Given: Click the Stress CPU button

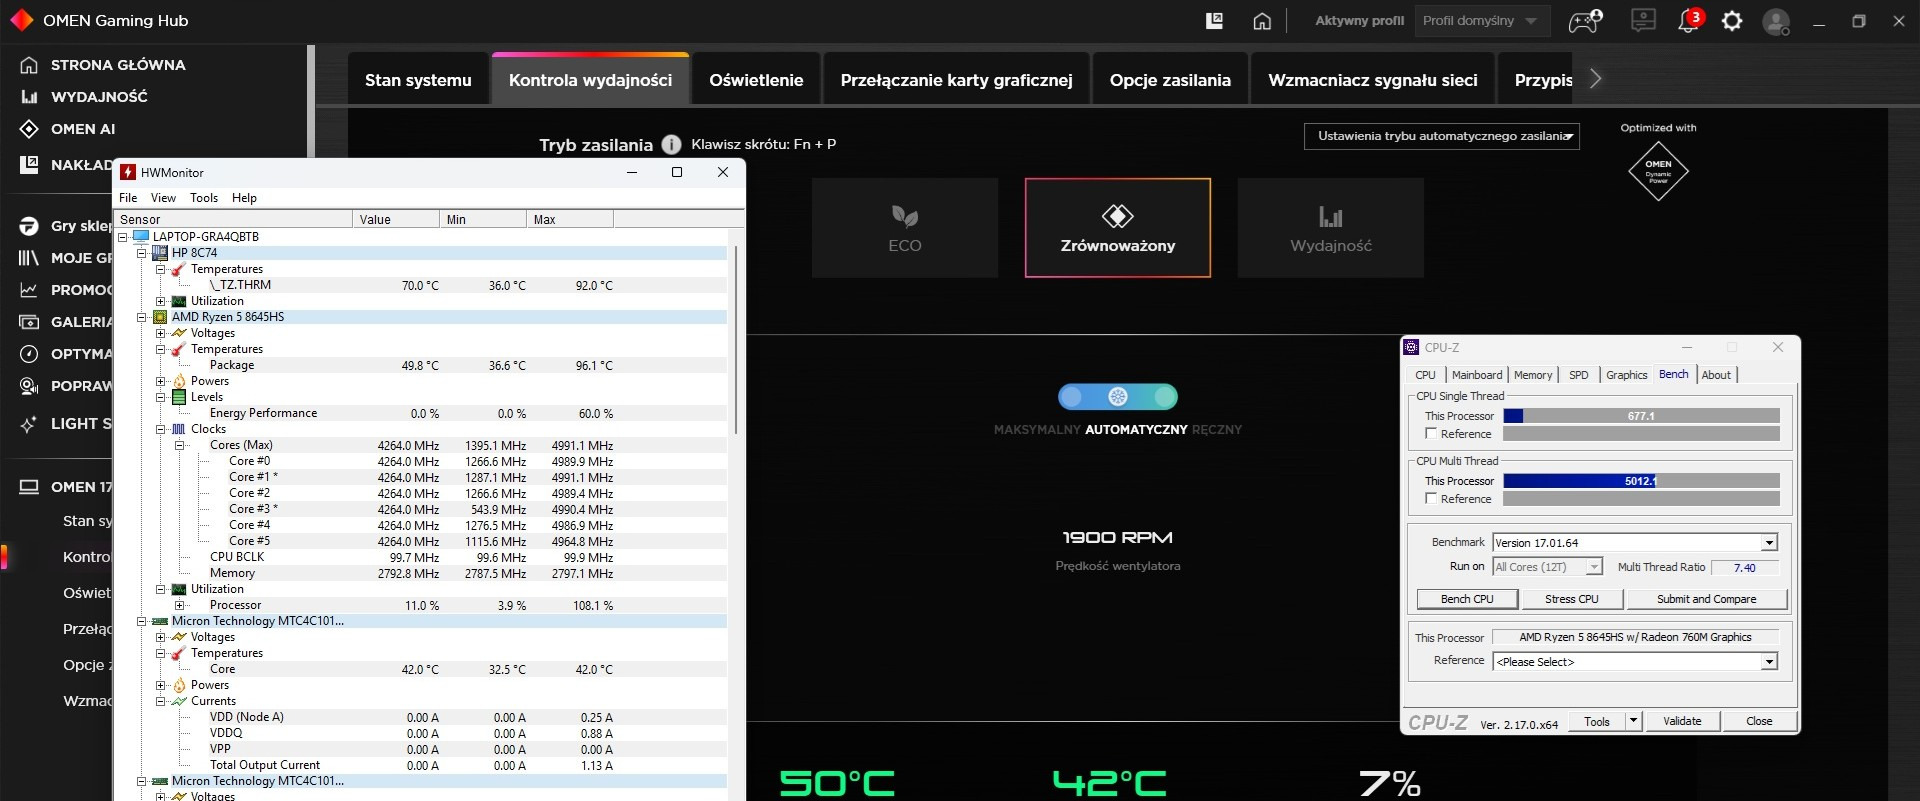Looking at the screenshot, I should coord(1571,599).
